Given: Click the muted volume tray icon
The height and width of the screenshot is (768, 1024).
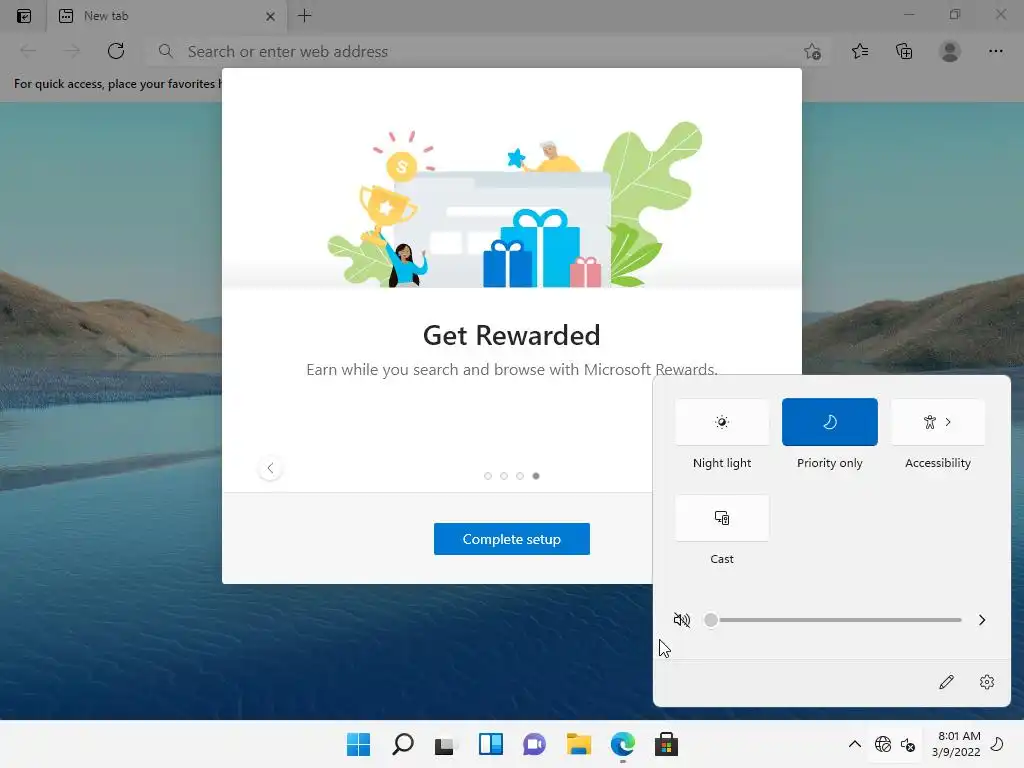Looking at the screenshot, I should [x=908, y=744].
